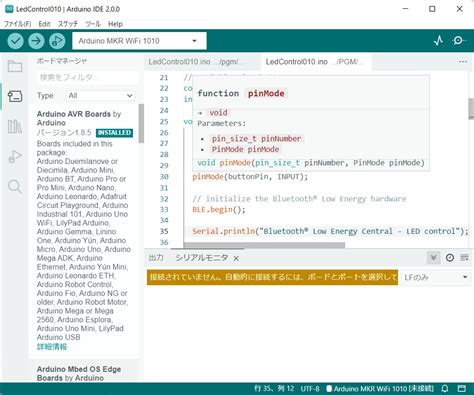Toggle autoscroll in serial monitor

(433, 258)
